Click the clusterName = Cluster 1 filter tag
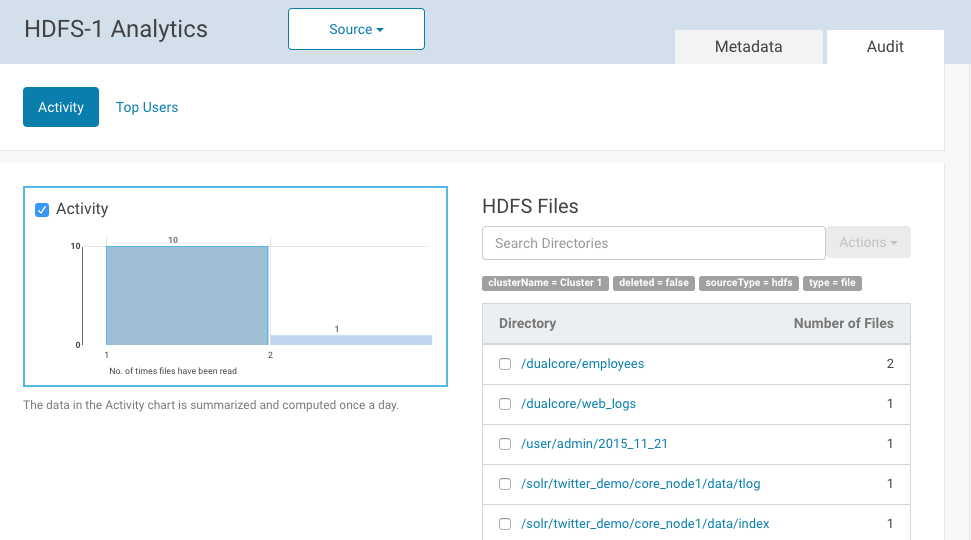 click(545, 283)
